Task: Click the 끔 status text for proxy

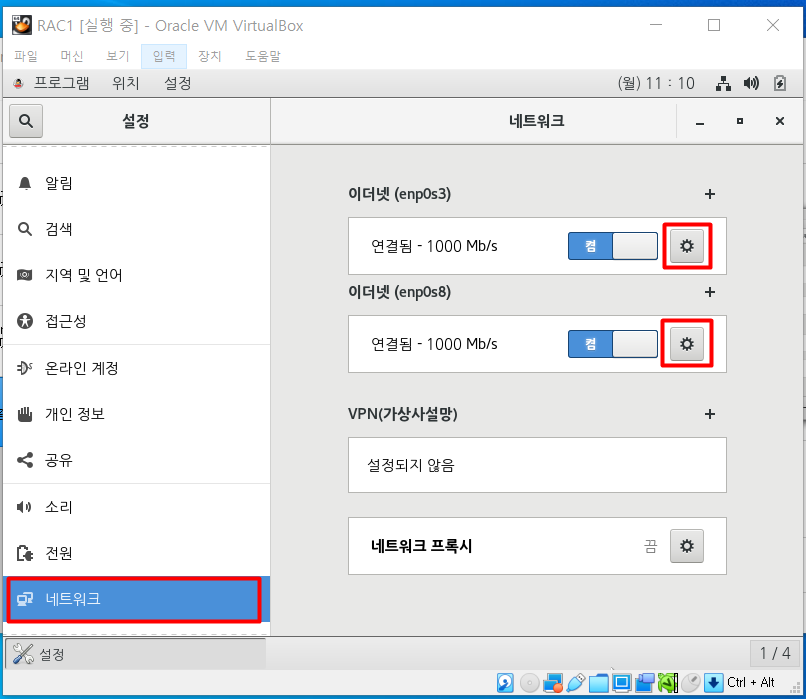Action: point(650,546)
